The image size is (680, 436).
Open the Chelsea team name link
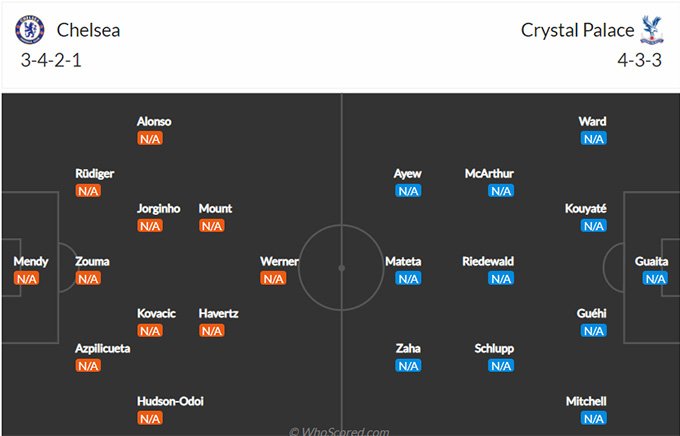[x=88, y=30]
